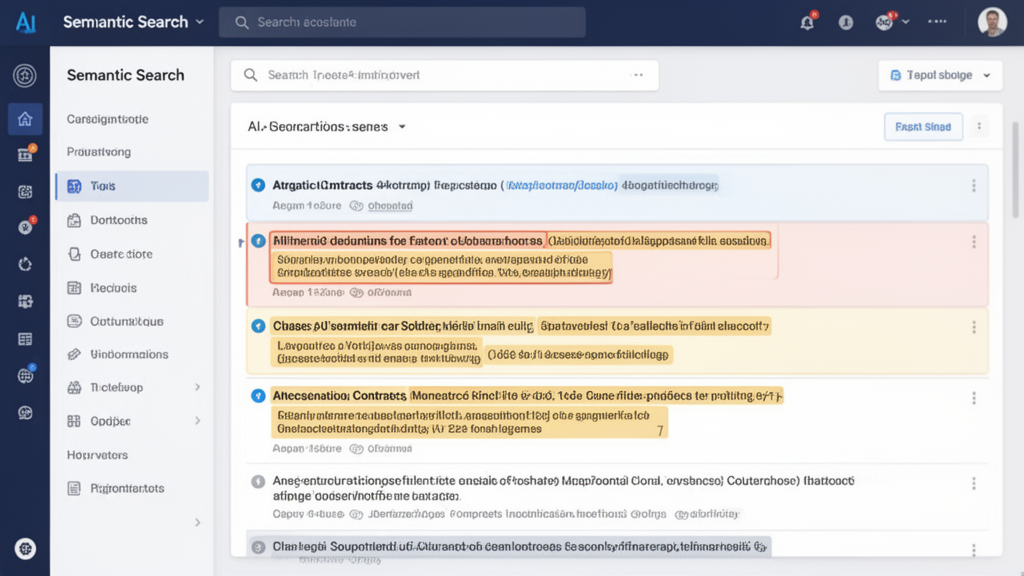Focus the search field in the dark top bar
This screenshot has width=1024, height=576.
pos(402,22)
